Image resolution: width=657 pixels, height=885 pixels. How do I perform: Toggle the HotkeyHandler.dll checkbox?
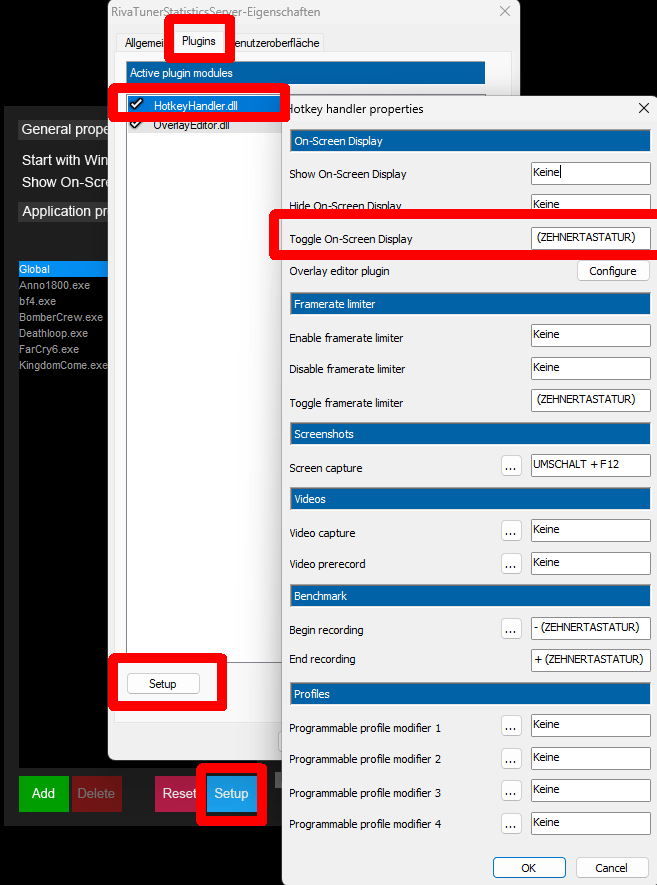coord(136,104)
